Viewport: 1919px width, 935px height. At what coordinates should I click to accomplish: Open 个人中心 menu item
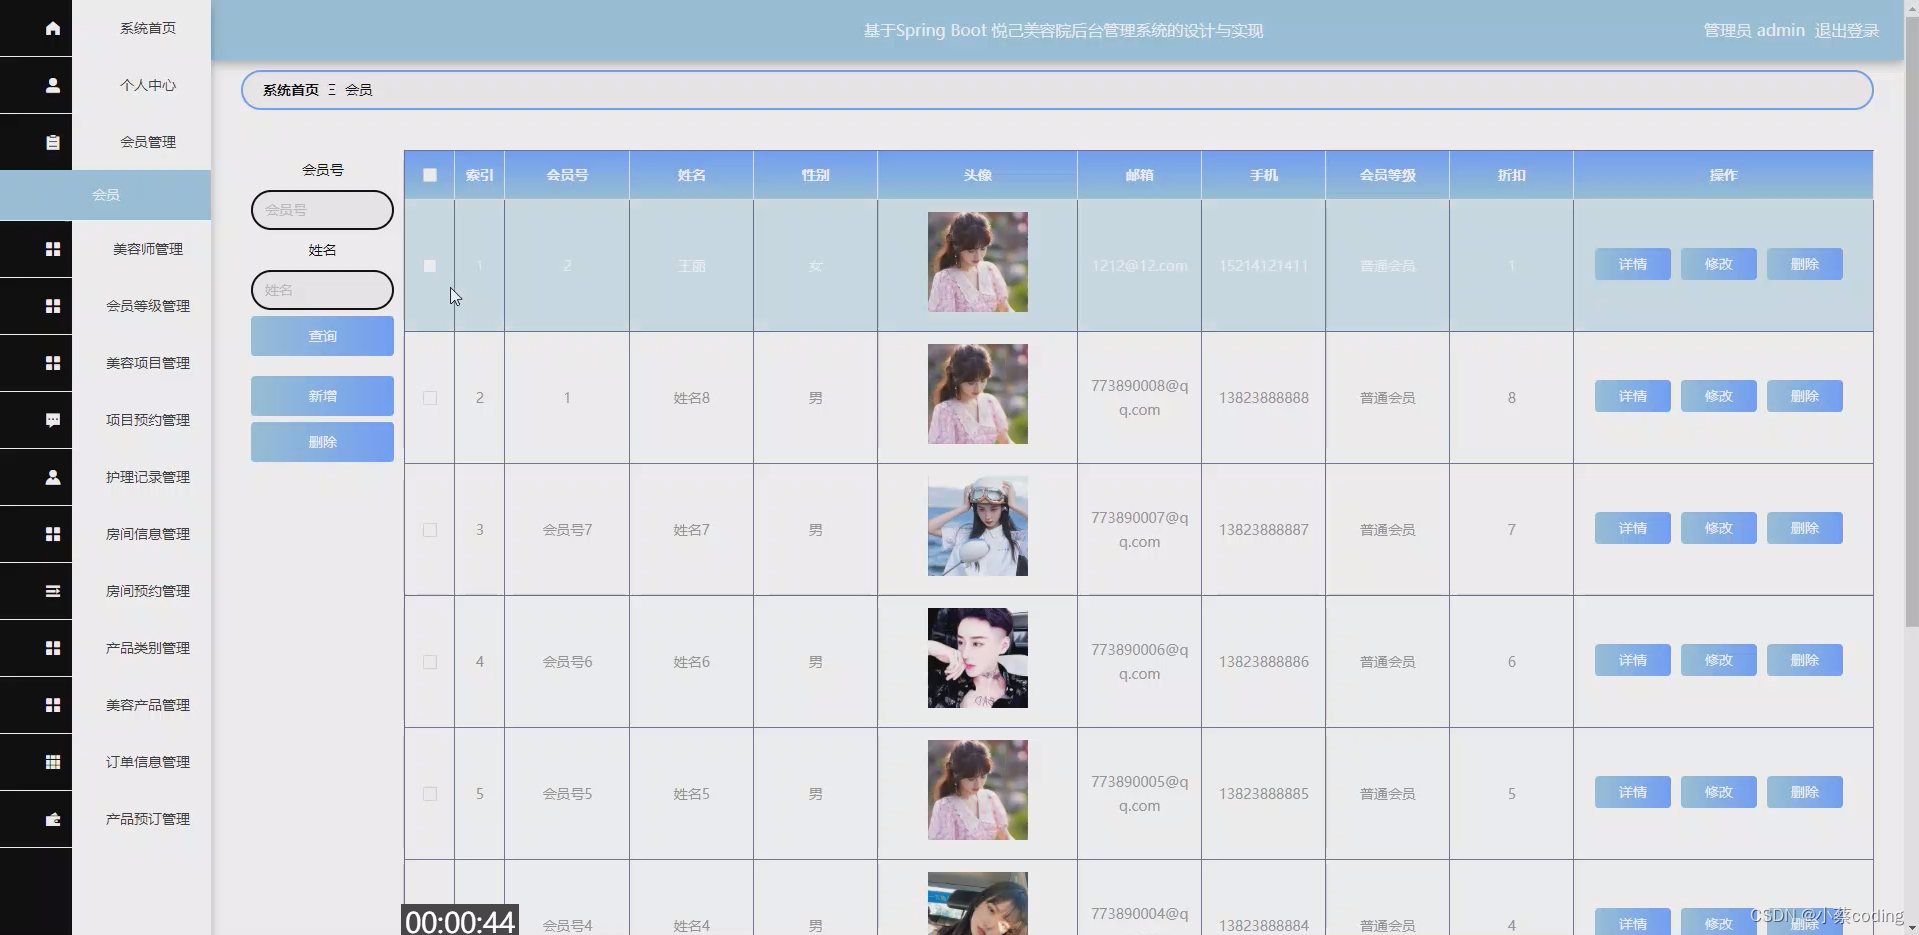click(x=148, y=85)
